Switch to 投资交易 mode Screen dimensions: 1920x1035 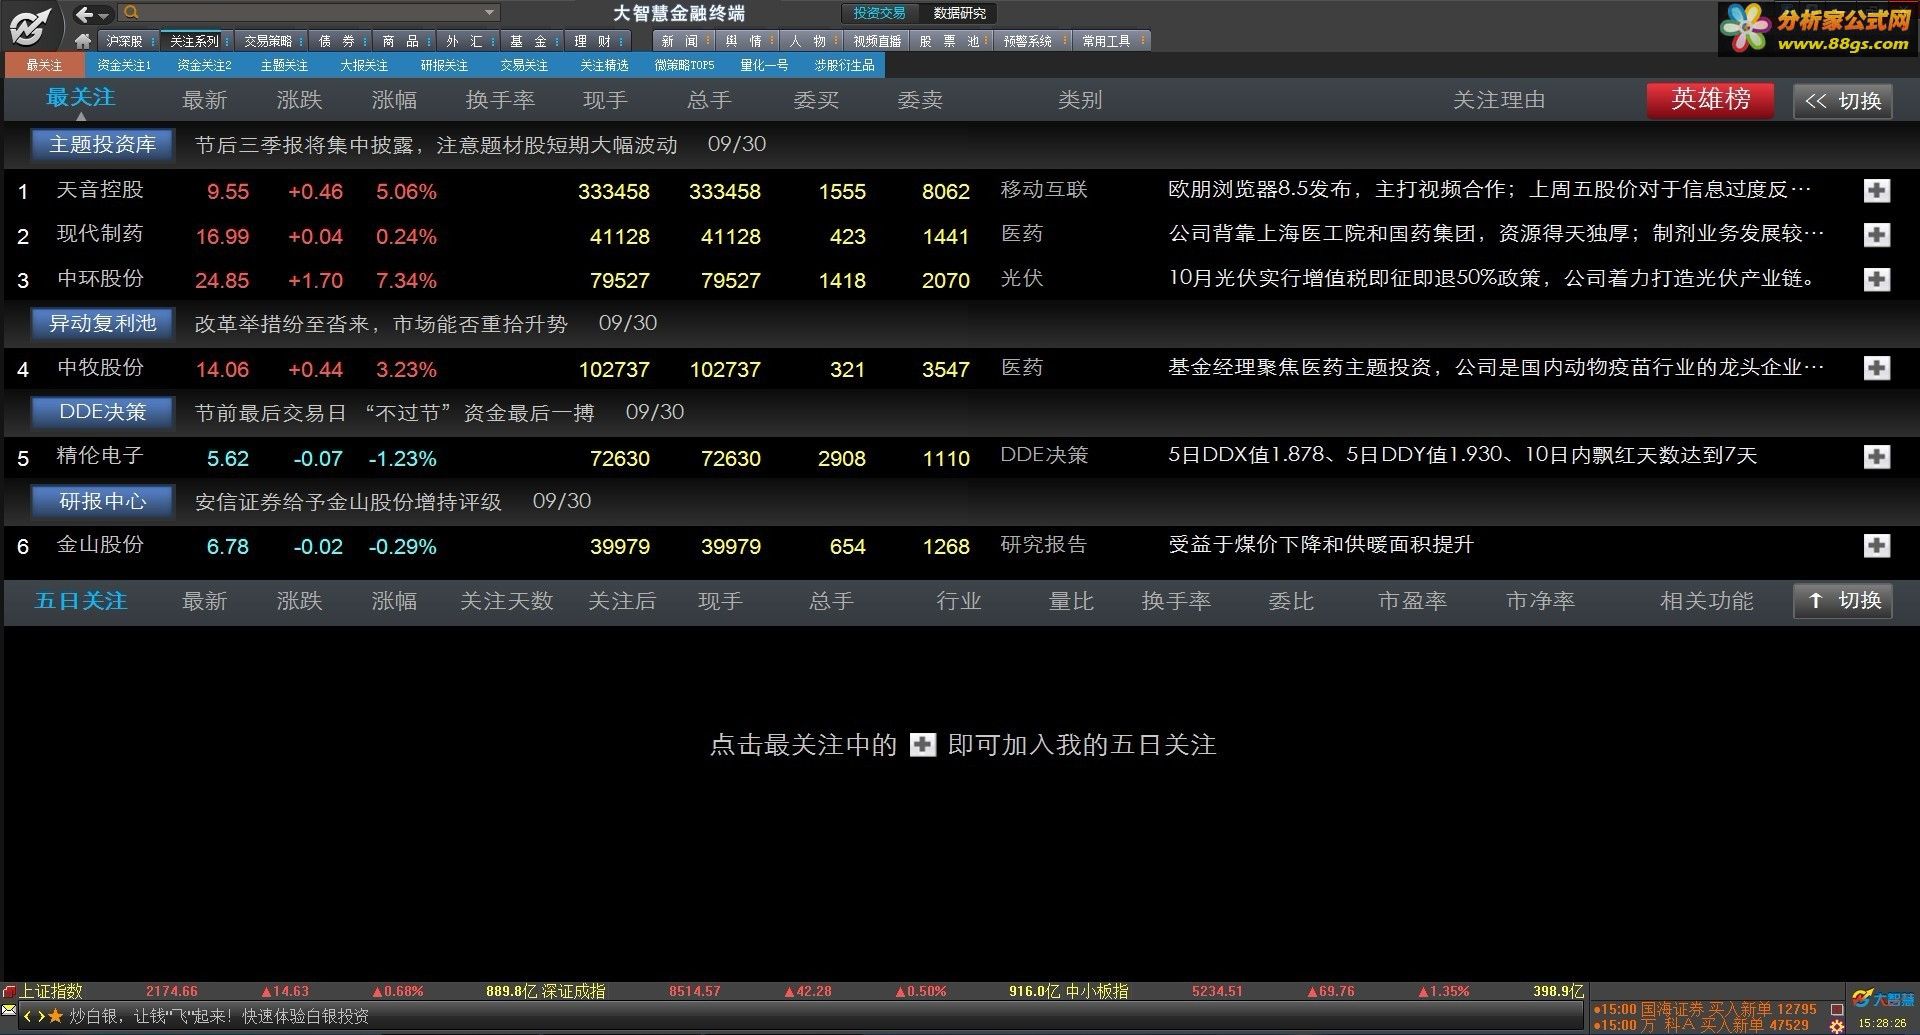879,13
